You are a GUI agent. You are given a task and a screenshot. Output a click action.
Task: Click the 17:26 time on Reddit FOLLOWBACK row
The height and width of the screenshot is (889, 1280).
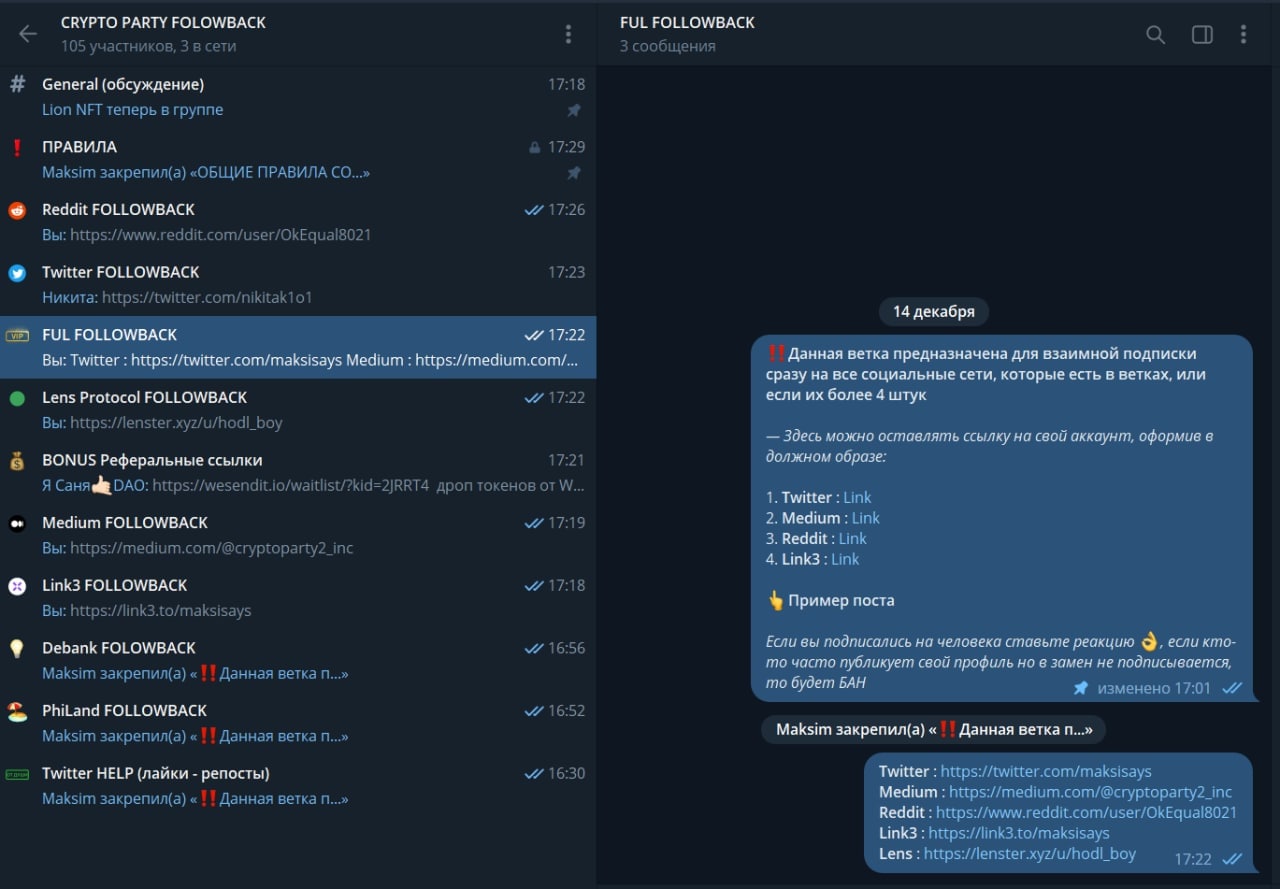(x=566, y=210)
